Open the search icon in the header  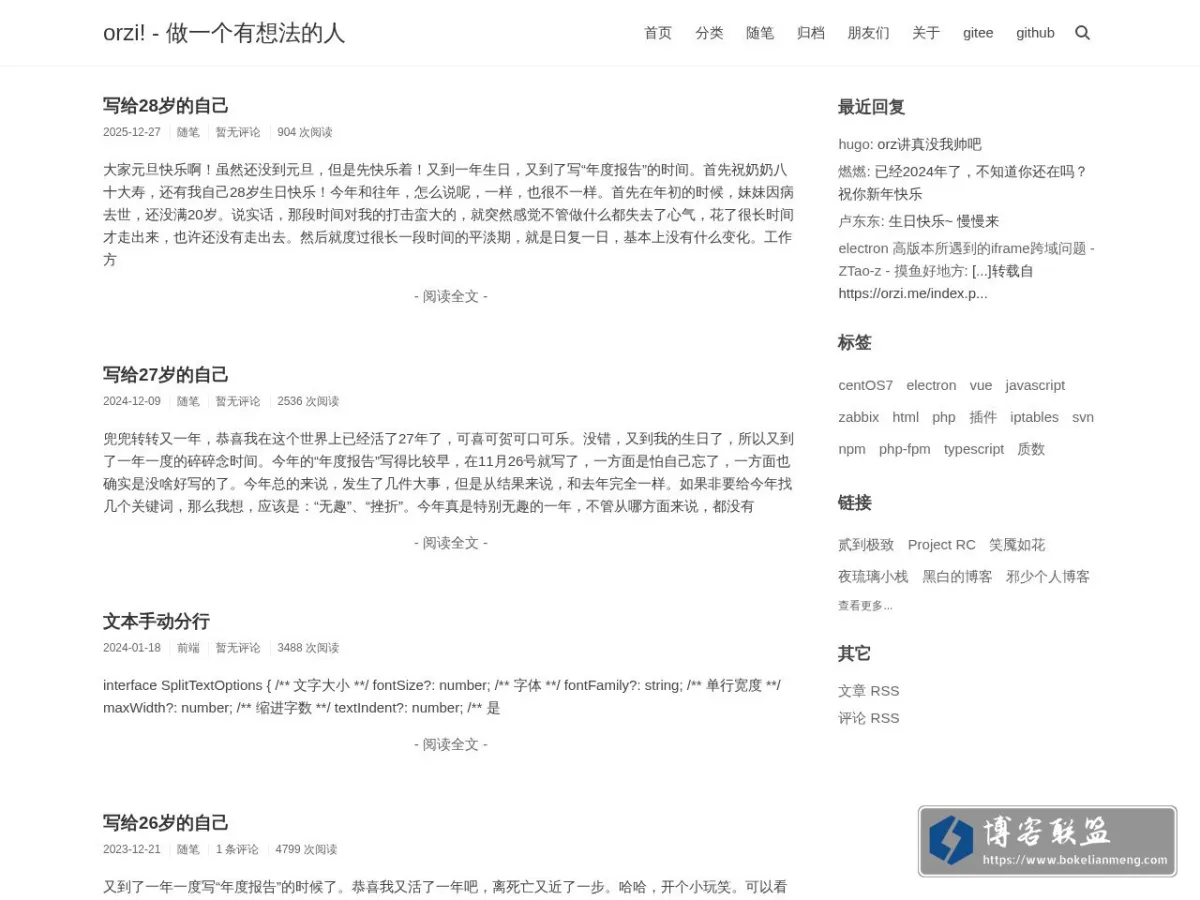point(1082,33)
